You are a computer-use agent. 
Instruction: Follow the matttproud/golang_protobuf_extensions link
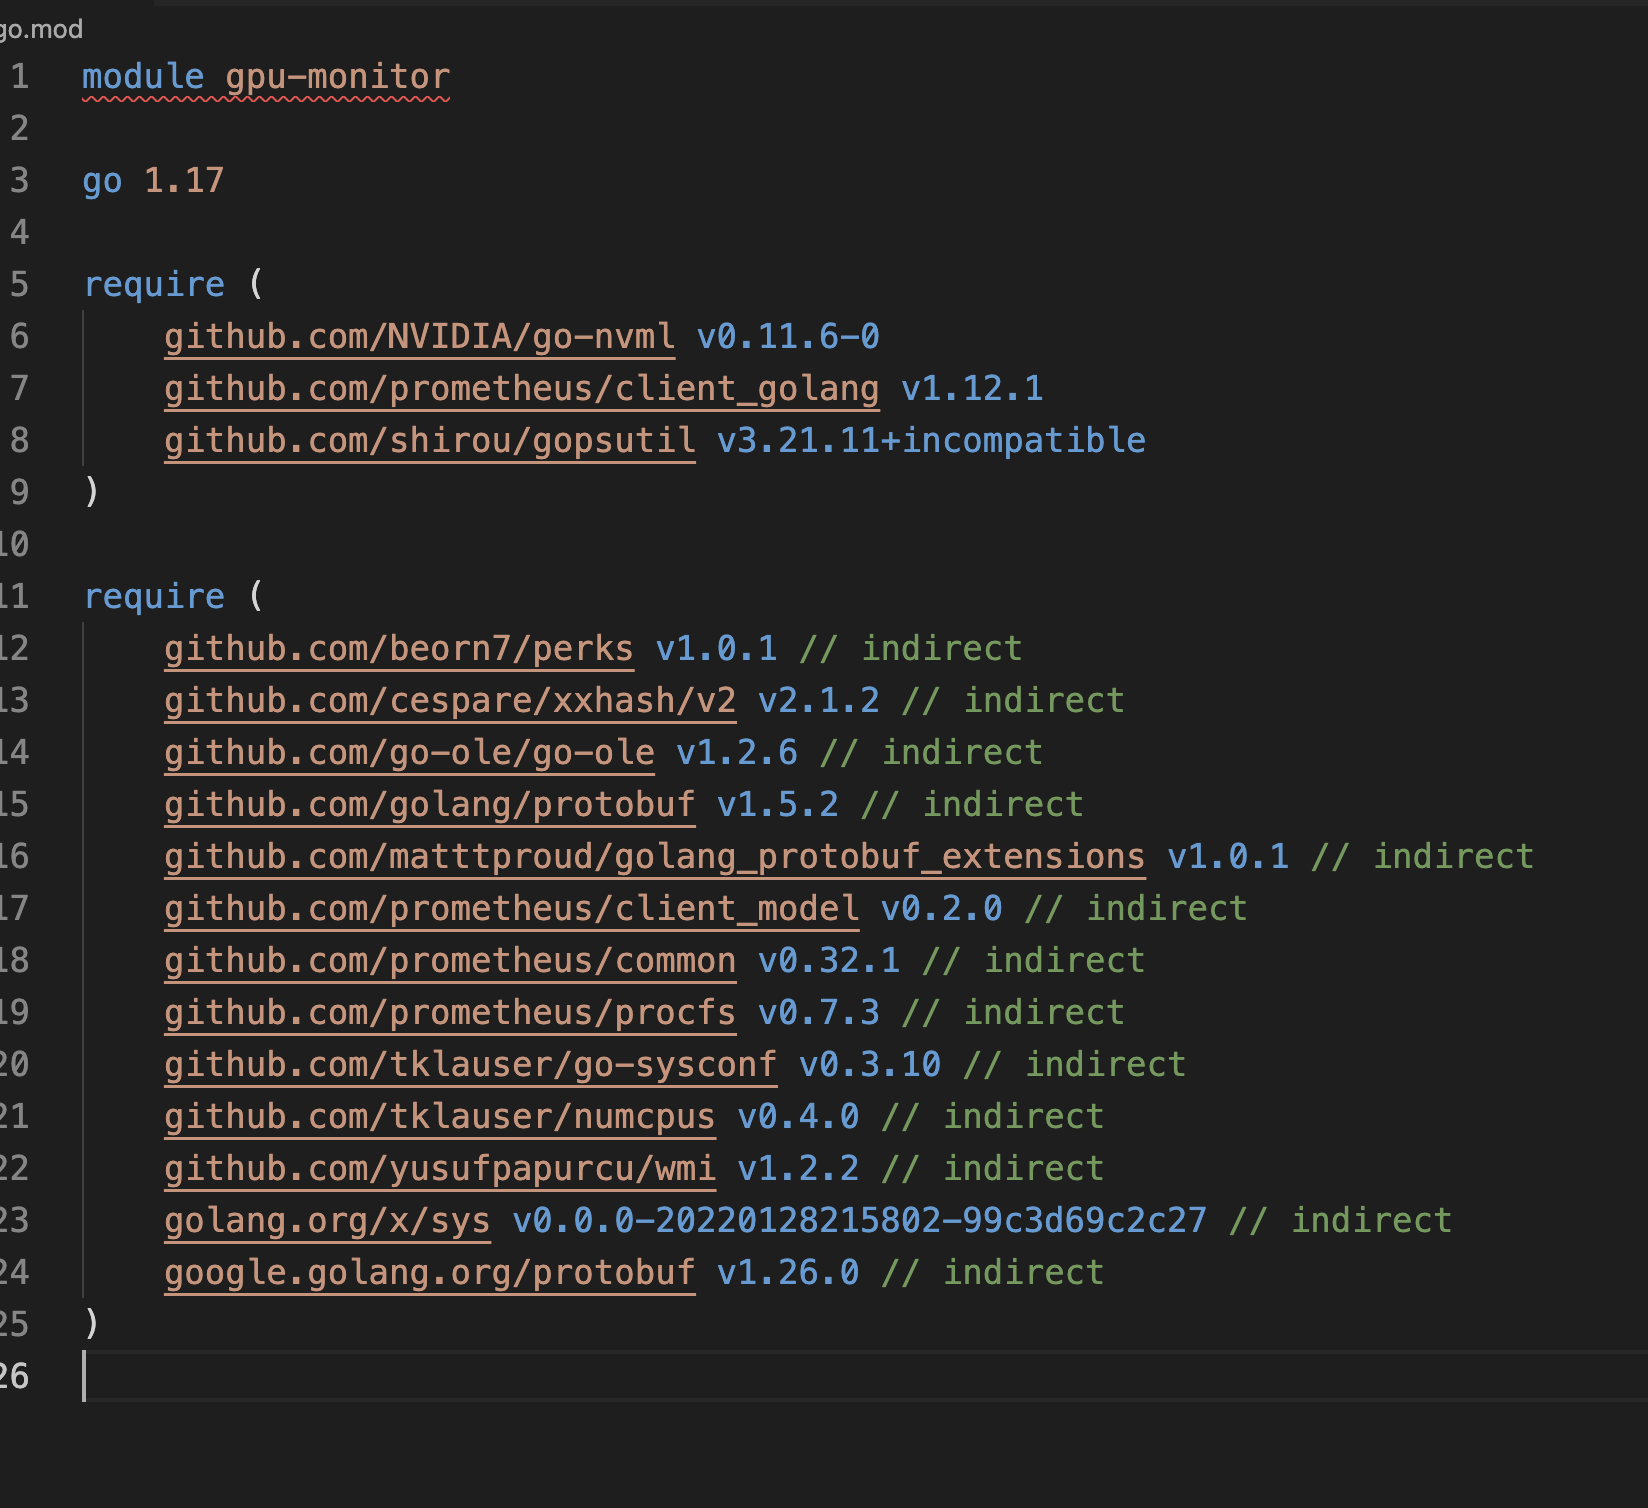tap(655, 857)
